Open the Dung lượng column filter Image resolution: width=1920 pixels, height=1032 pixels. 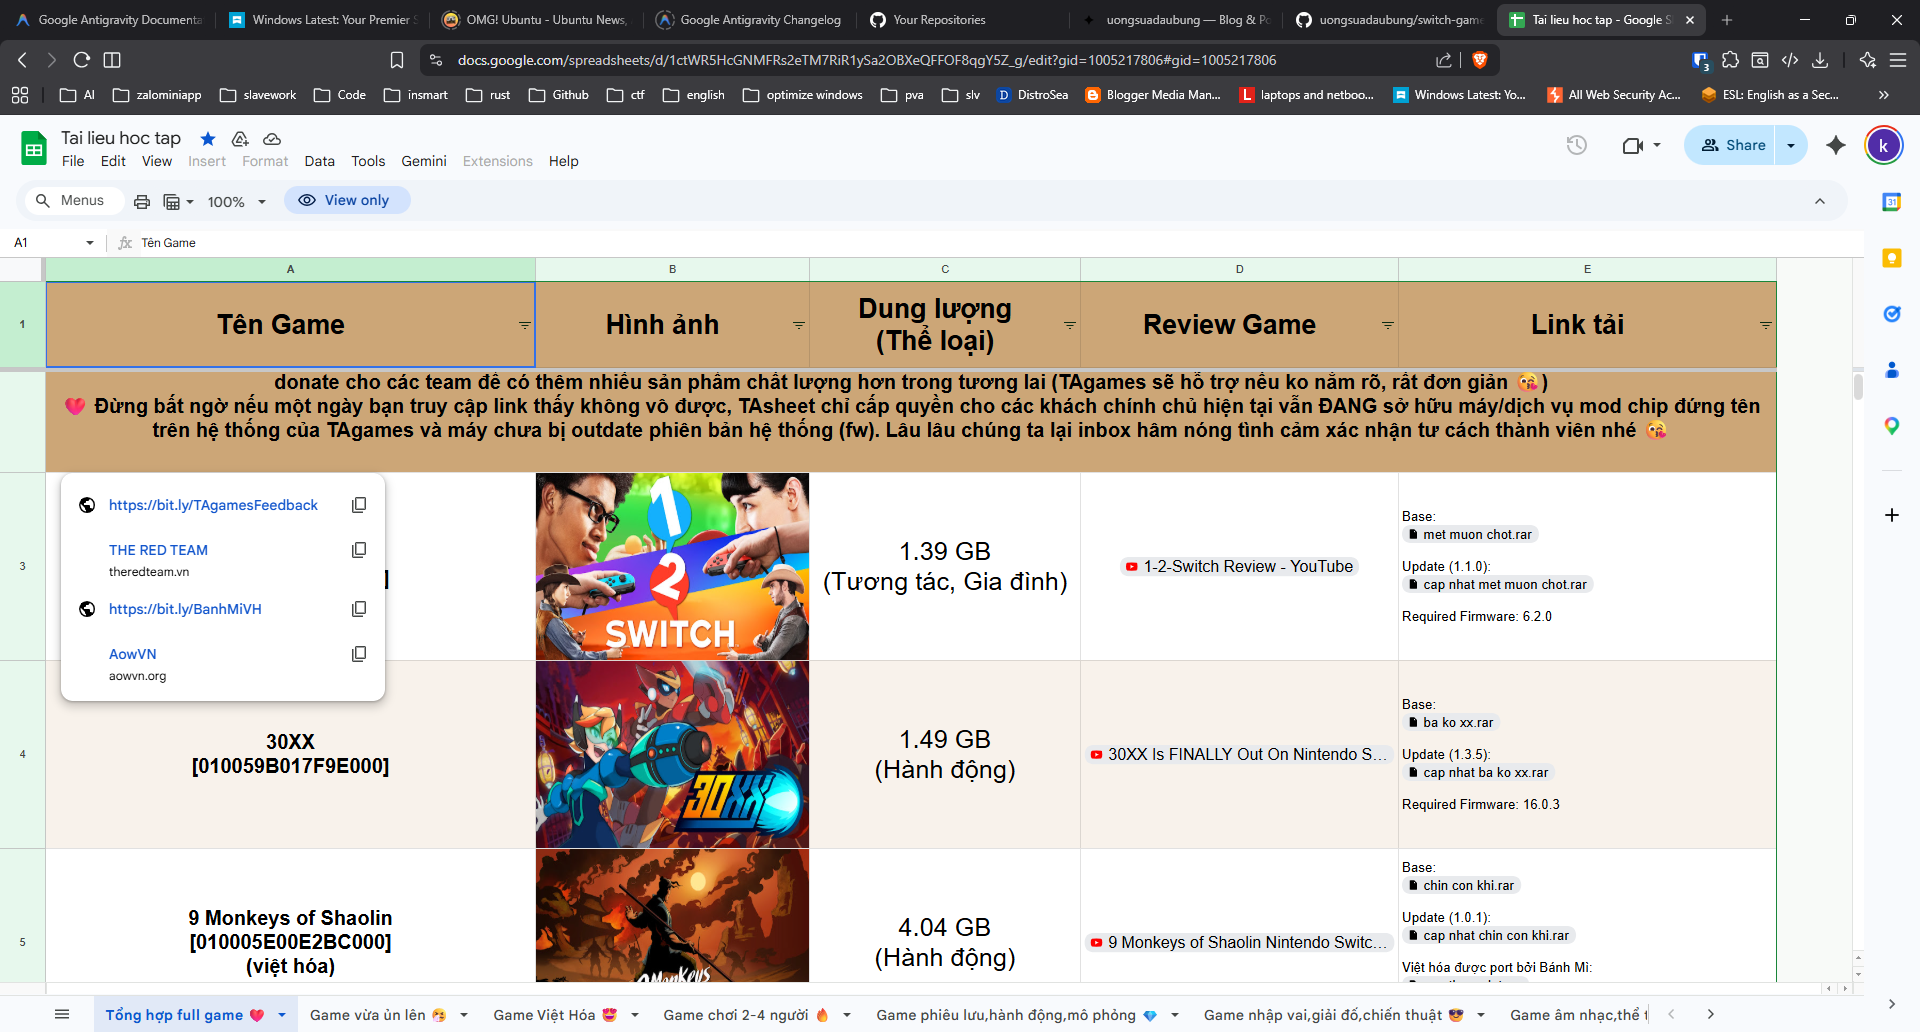[1070, 325]
